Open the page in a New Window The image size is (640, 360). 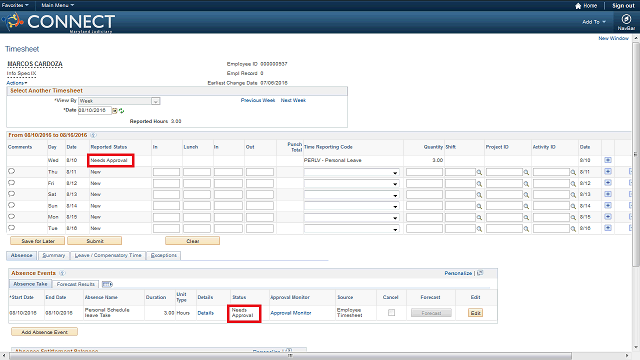[x=613, y=38]
